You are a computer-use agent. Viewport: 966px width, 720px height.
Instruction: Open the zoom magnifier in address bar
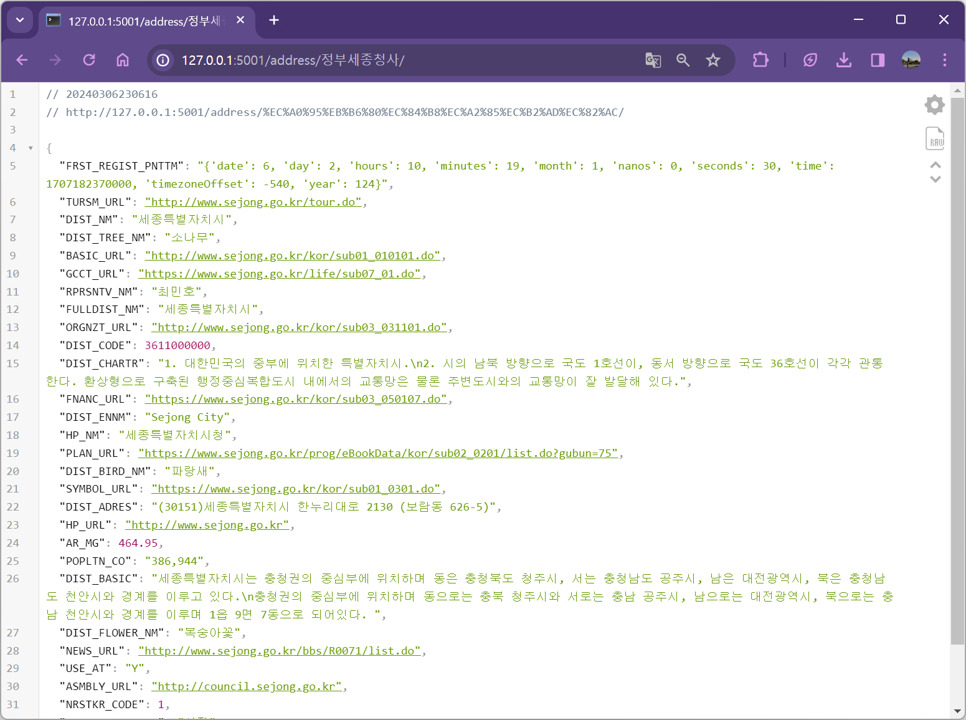pyautogui.click(x=683, y=60)
